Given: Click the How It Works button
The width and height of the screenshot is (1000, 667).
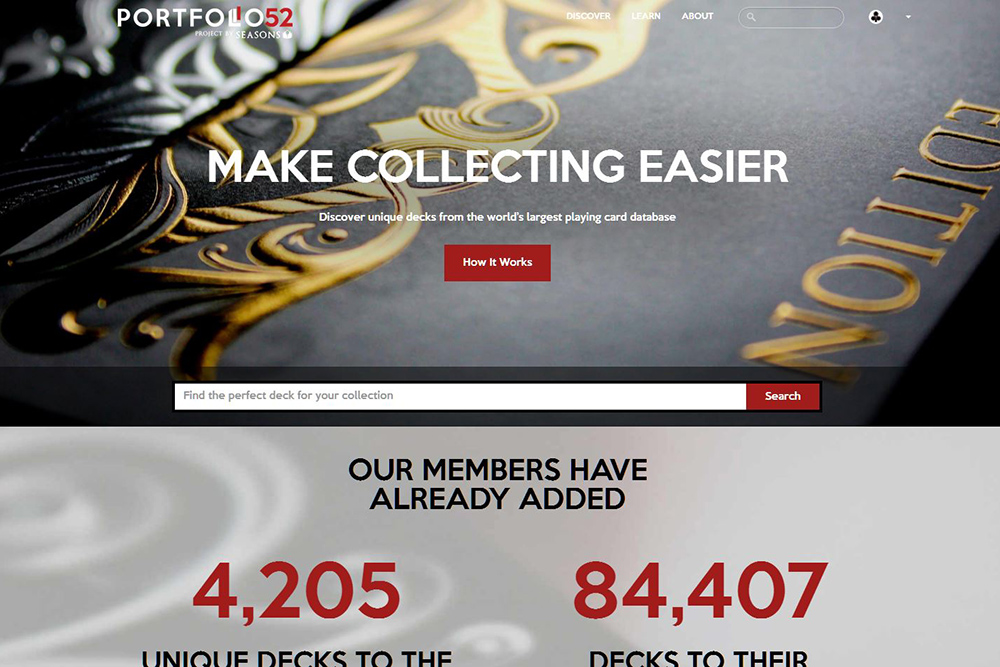Looking at the screenshot, I should click(x=497, y=263).
